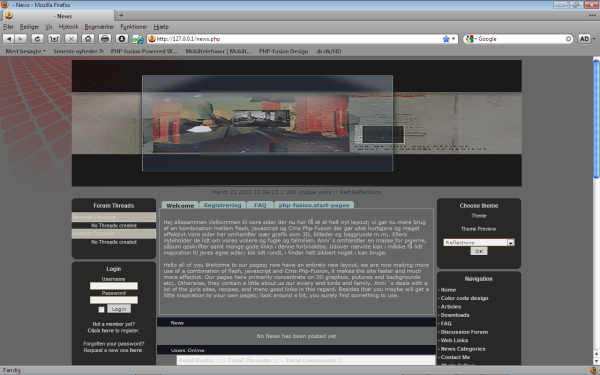600x375 pixels.
Task: Open the Bogmærker menu
Action: pyautogui.click(x=99, y=26)
